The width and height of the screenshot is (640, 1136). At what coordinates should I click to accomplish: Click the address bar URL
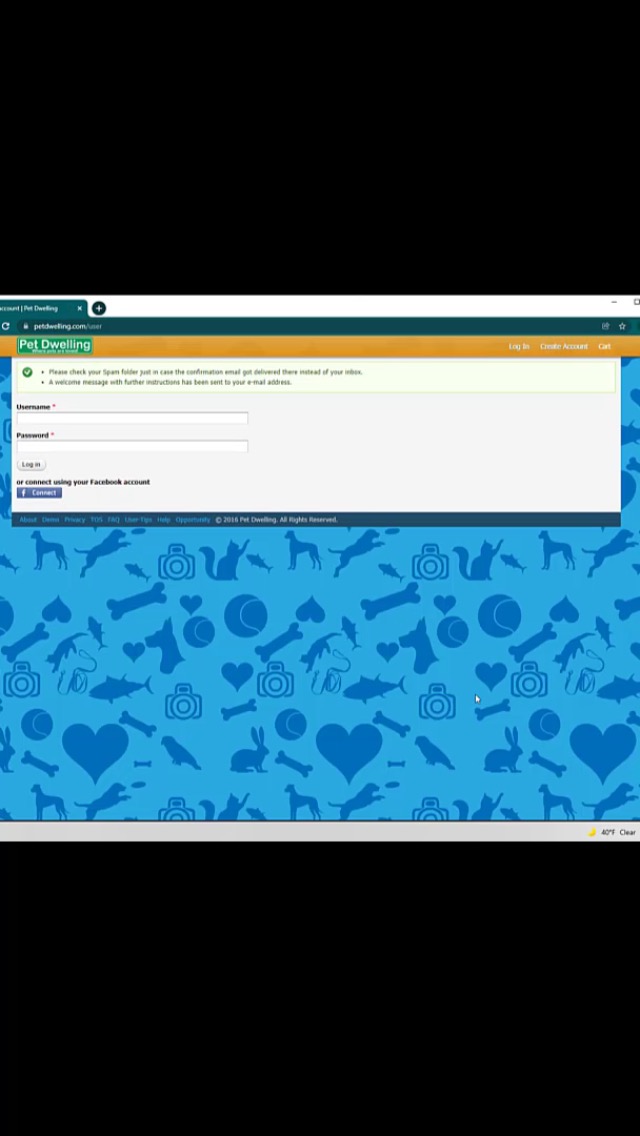(67, 326)
